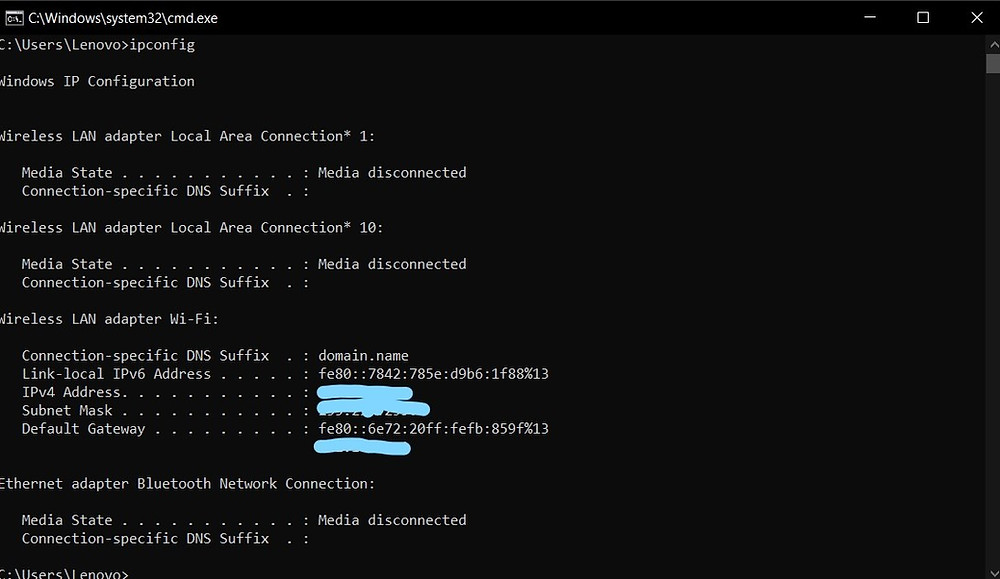Click the ipconfig command text
1000x579 pixels.
pyautogui.click(x=163, y=44)
